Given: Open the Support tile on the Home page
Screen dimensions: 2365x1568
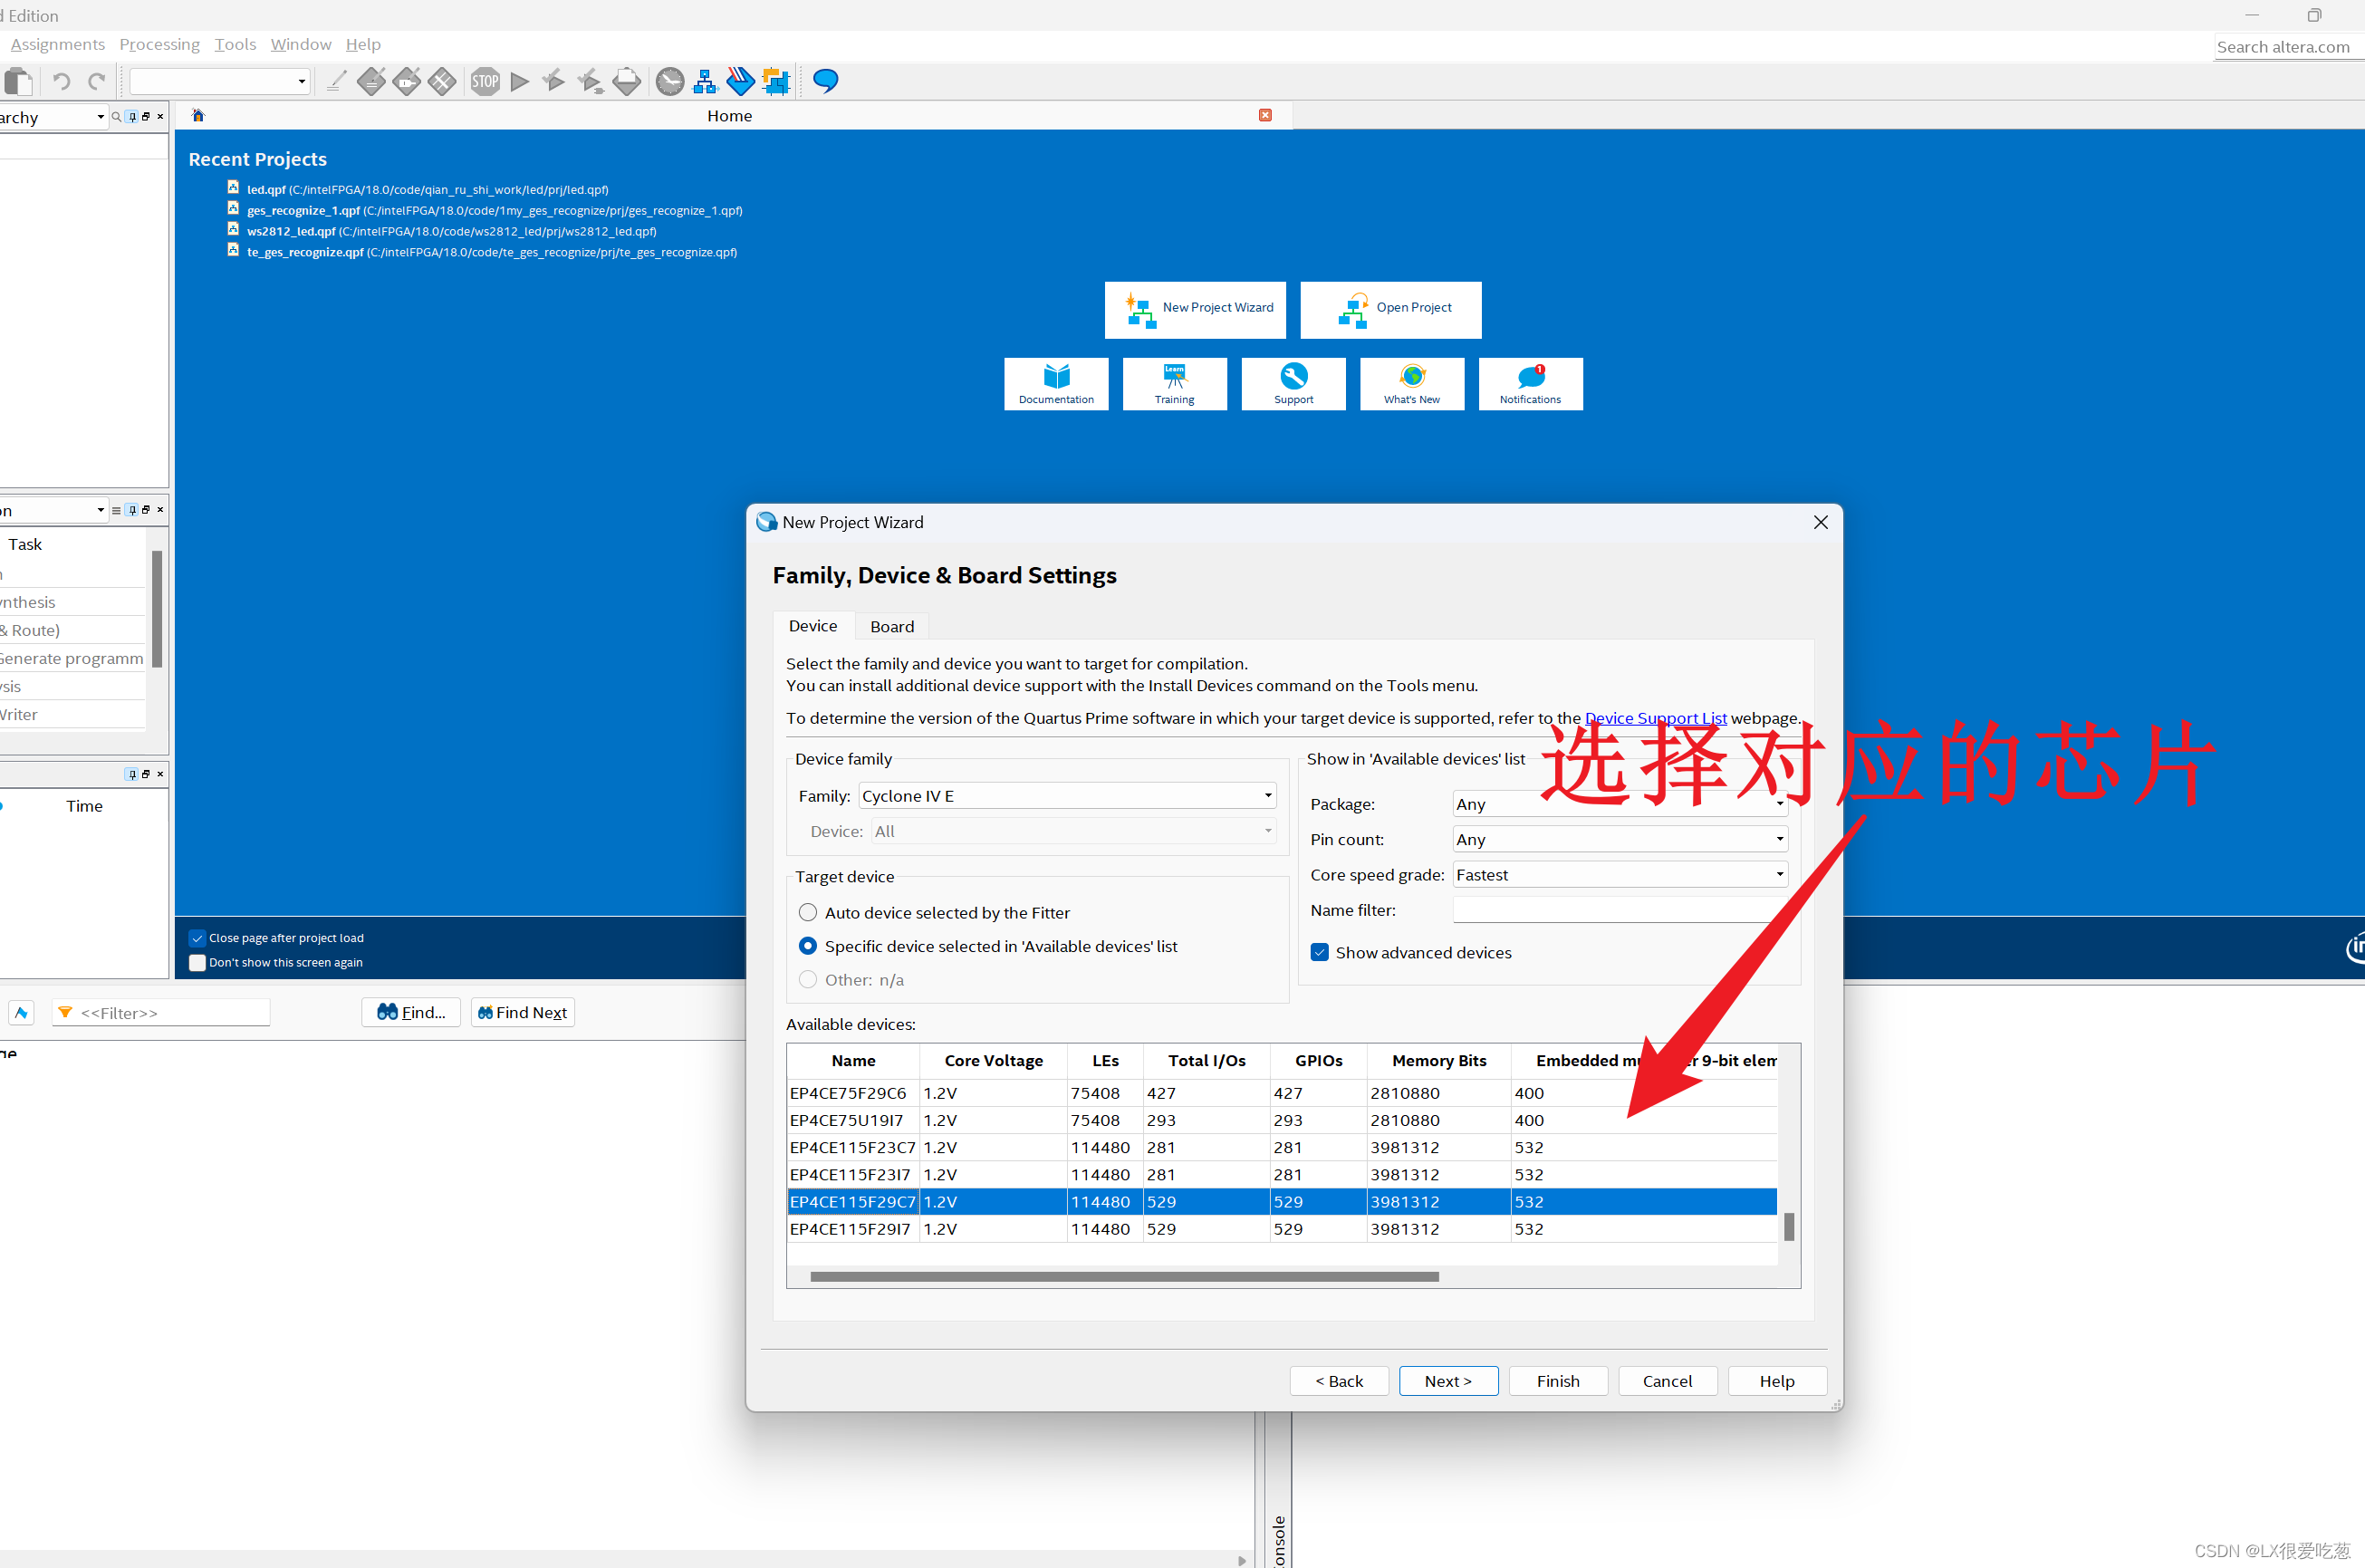Looking at the screenshot, I should click(x=1293, y=384).
